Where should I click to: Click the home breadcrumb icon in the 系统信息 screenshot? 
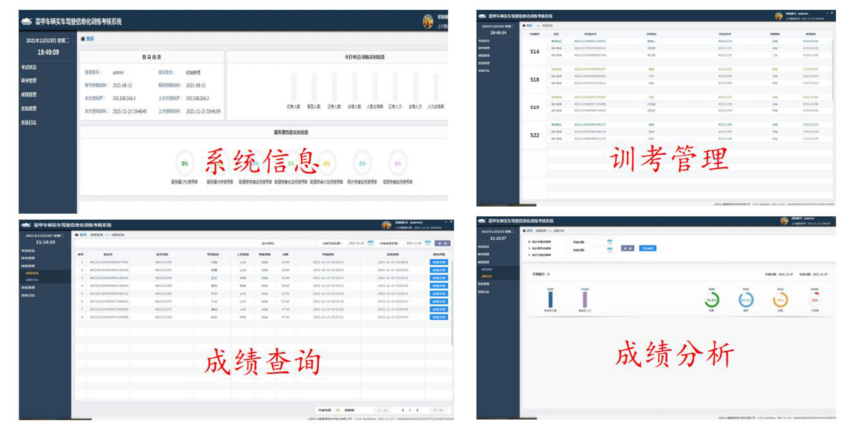coord(83,39)
